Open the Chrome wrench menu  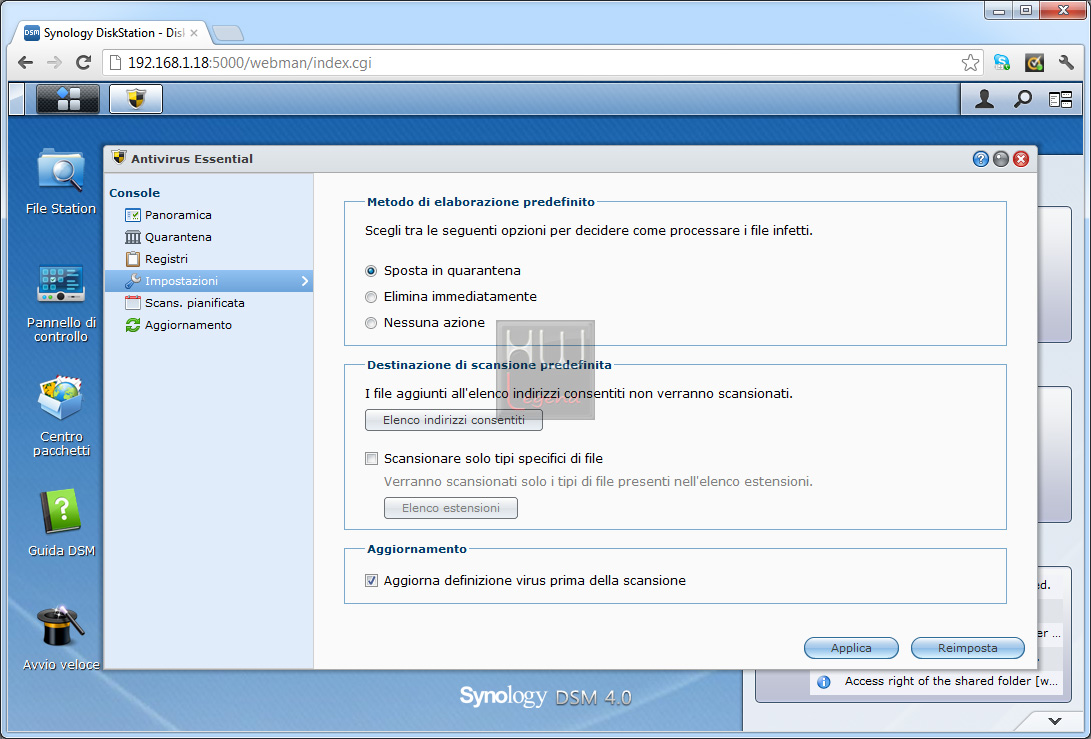[x=1066, y=63]
